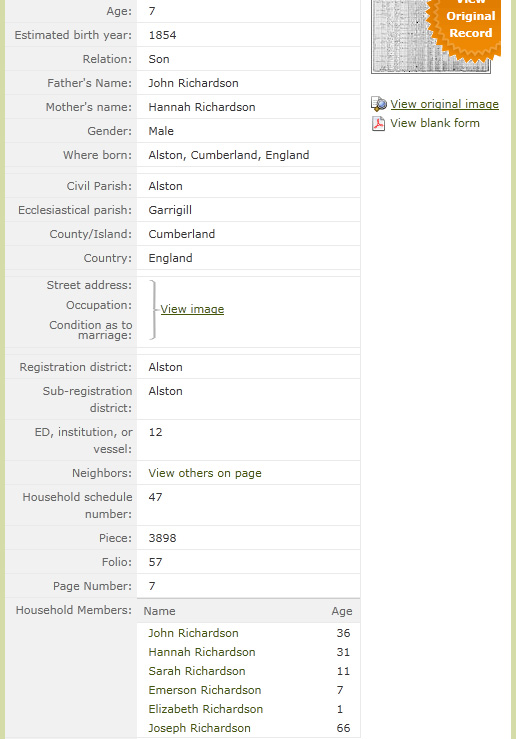Open the View blank form link

(435, 123)
